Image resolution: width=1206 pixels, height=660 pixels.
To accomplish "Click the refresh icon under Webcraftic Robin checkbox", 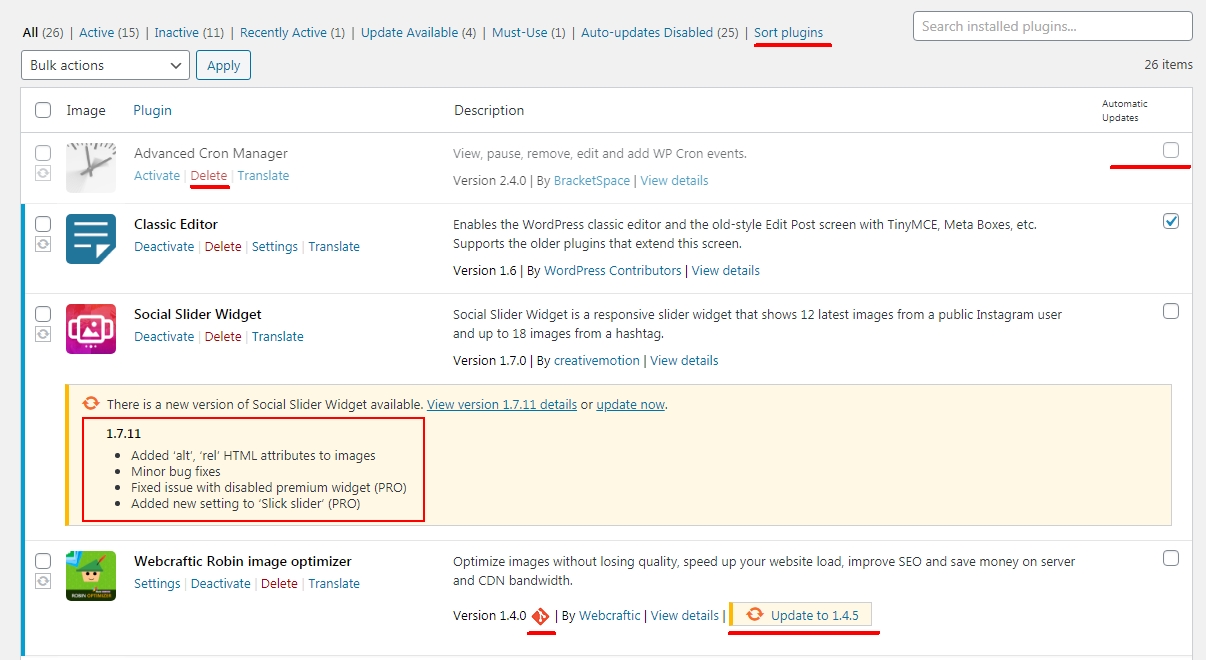I will [x=43, y=581].
